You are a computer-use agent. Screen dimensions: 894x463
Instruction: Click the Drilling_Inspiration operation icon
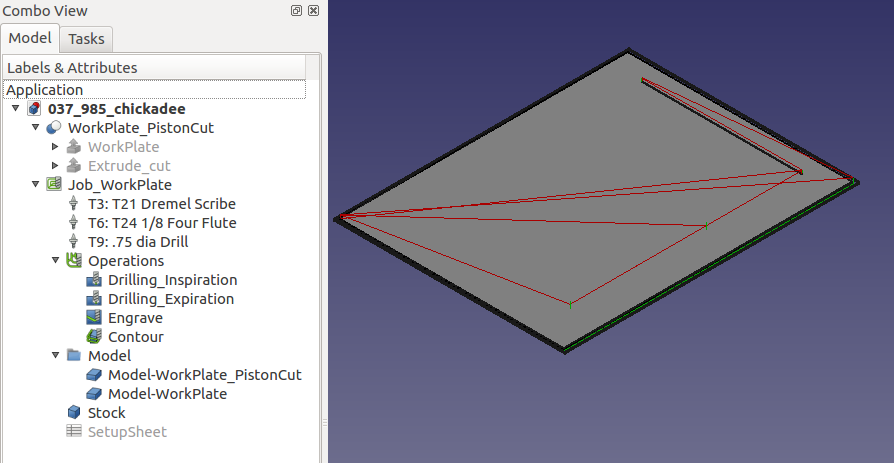[94, 280]
